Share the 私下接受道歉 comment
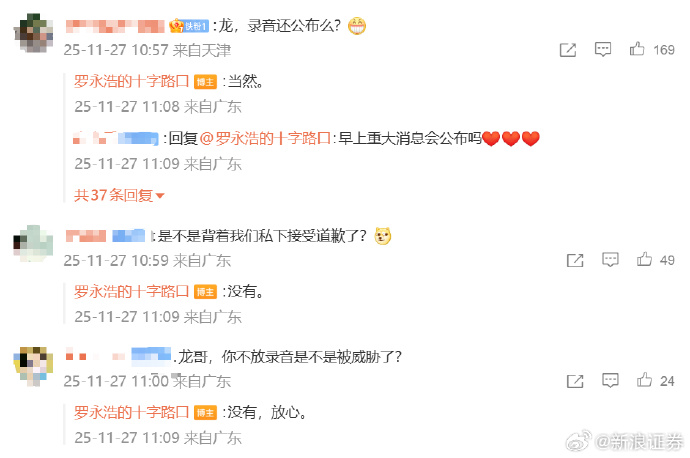This screenshot has height=458, width=690. coord(575,260)
